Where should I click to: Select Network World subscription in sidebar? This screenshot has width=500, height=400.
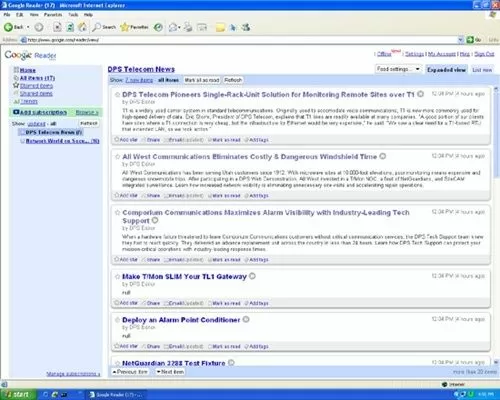click(63, 141)
